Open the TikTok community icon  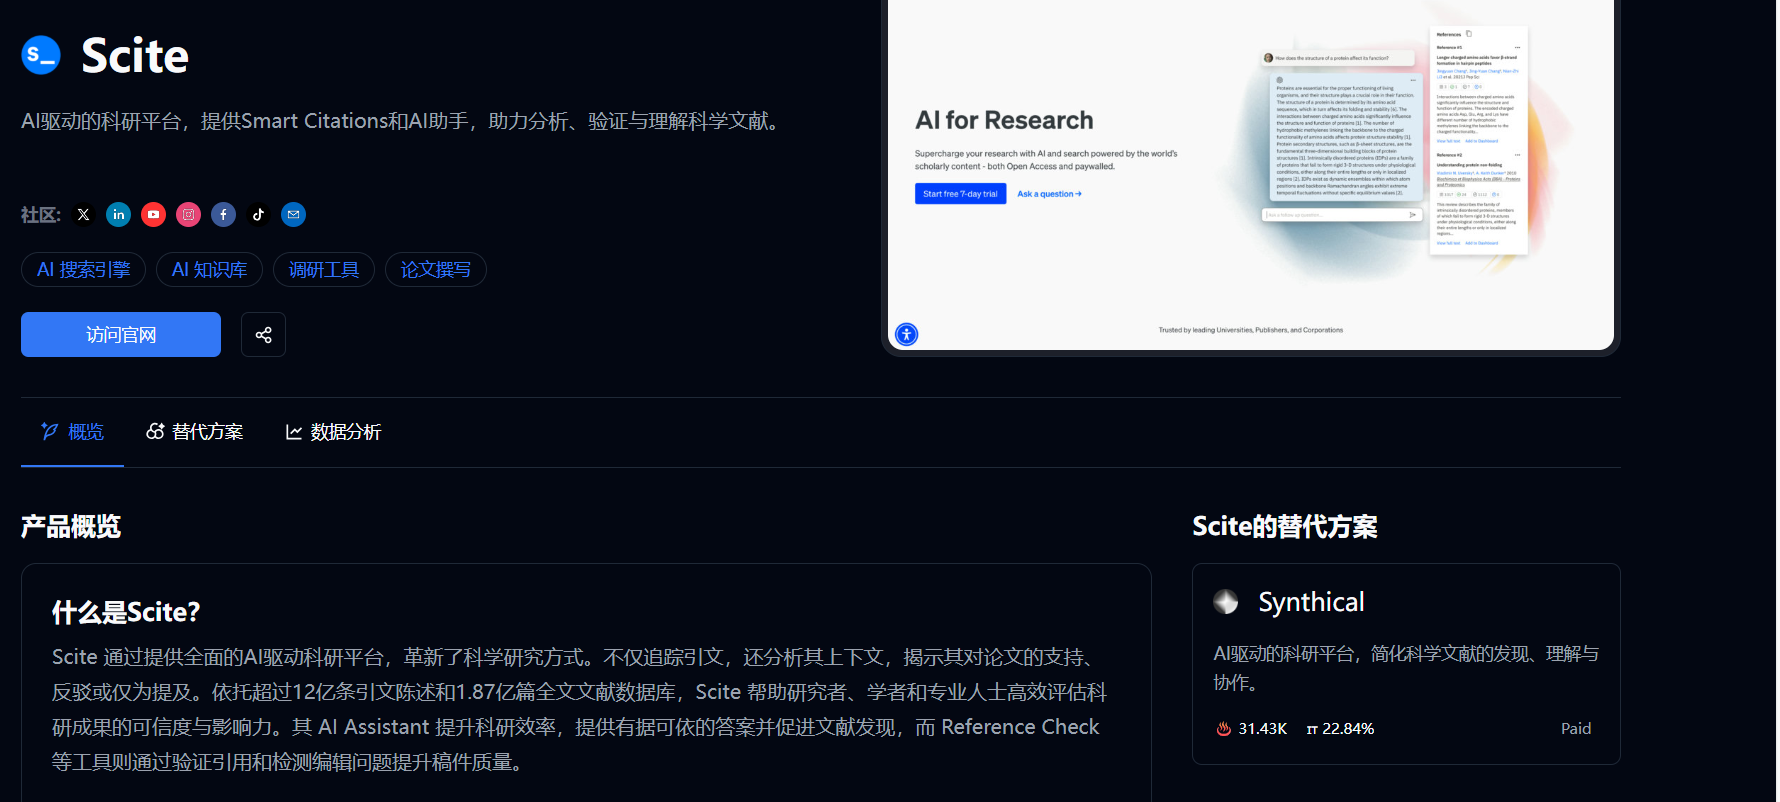click(x=259, y=215)
